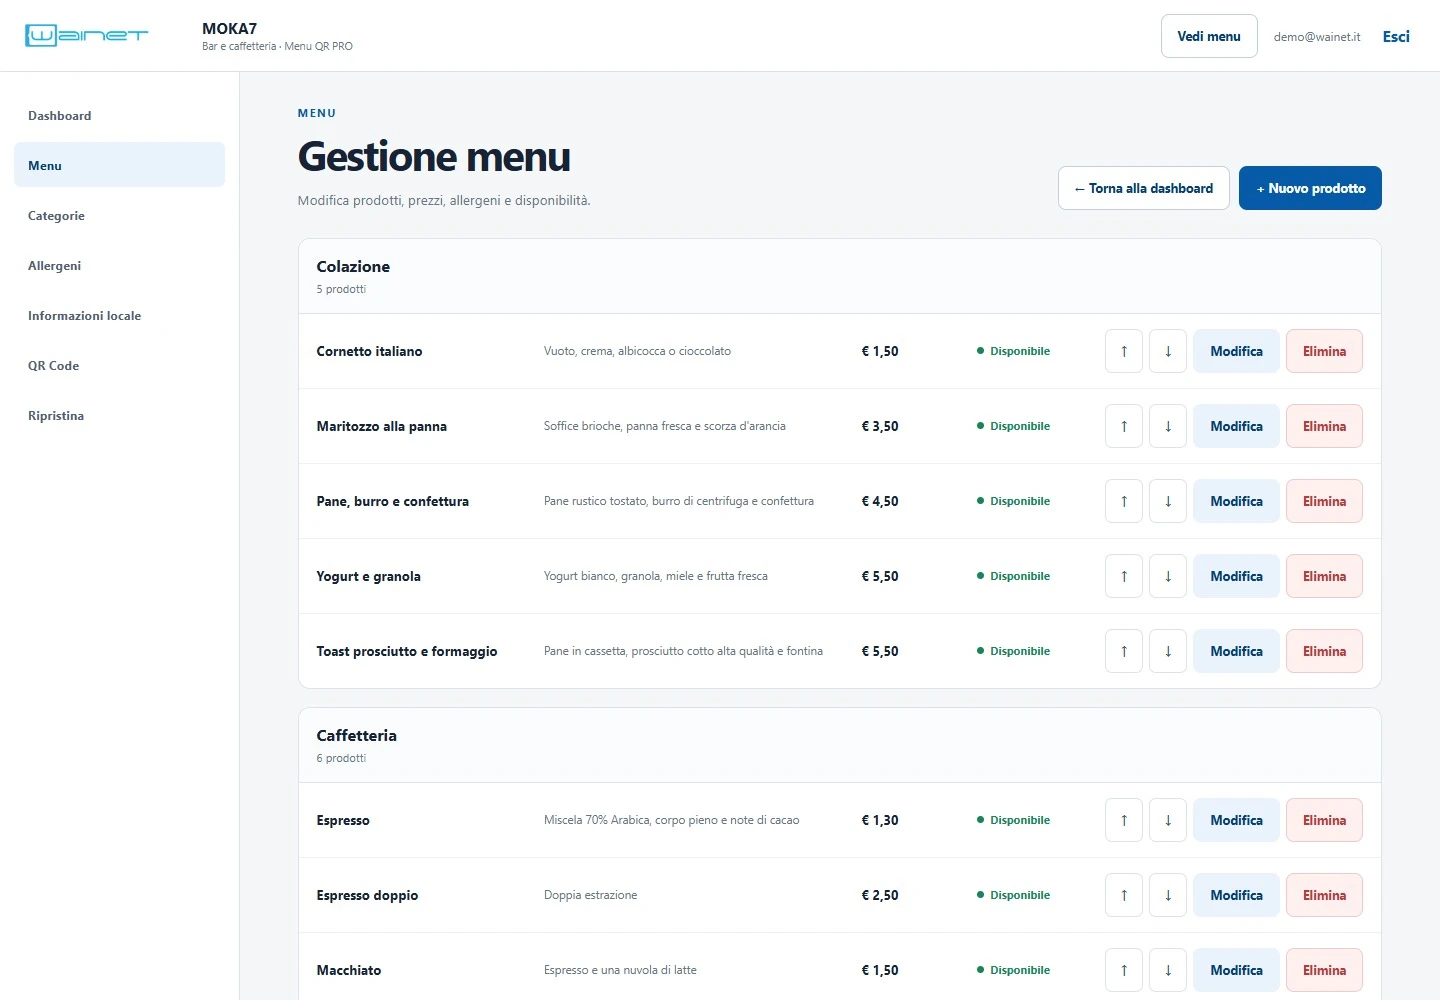The image size is (1440, 1000).
Task: Go to Categorie section
Action: pyautogui.click(x=119, y=216)
